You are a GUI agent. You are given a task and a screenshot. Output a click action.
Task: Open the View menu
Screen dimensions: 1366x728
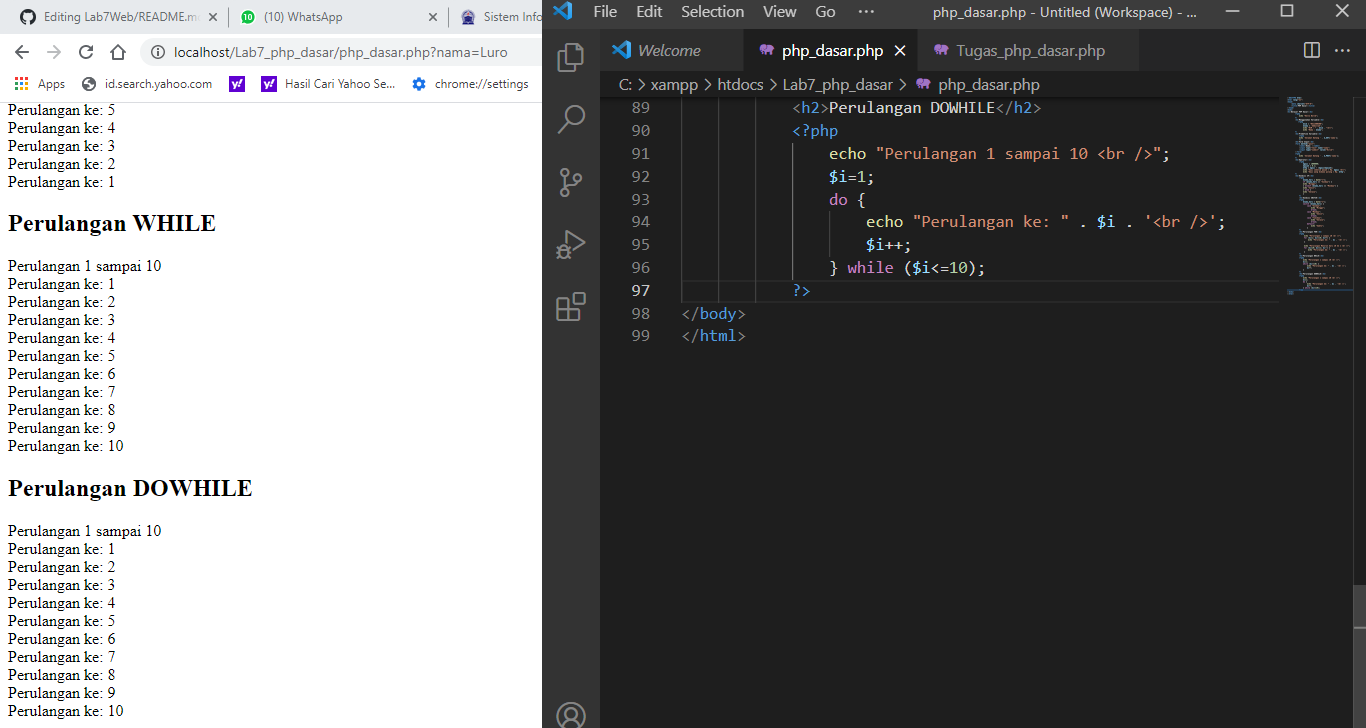click(x=780, y=12)
